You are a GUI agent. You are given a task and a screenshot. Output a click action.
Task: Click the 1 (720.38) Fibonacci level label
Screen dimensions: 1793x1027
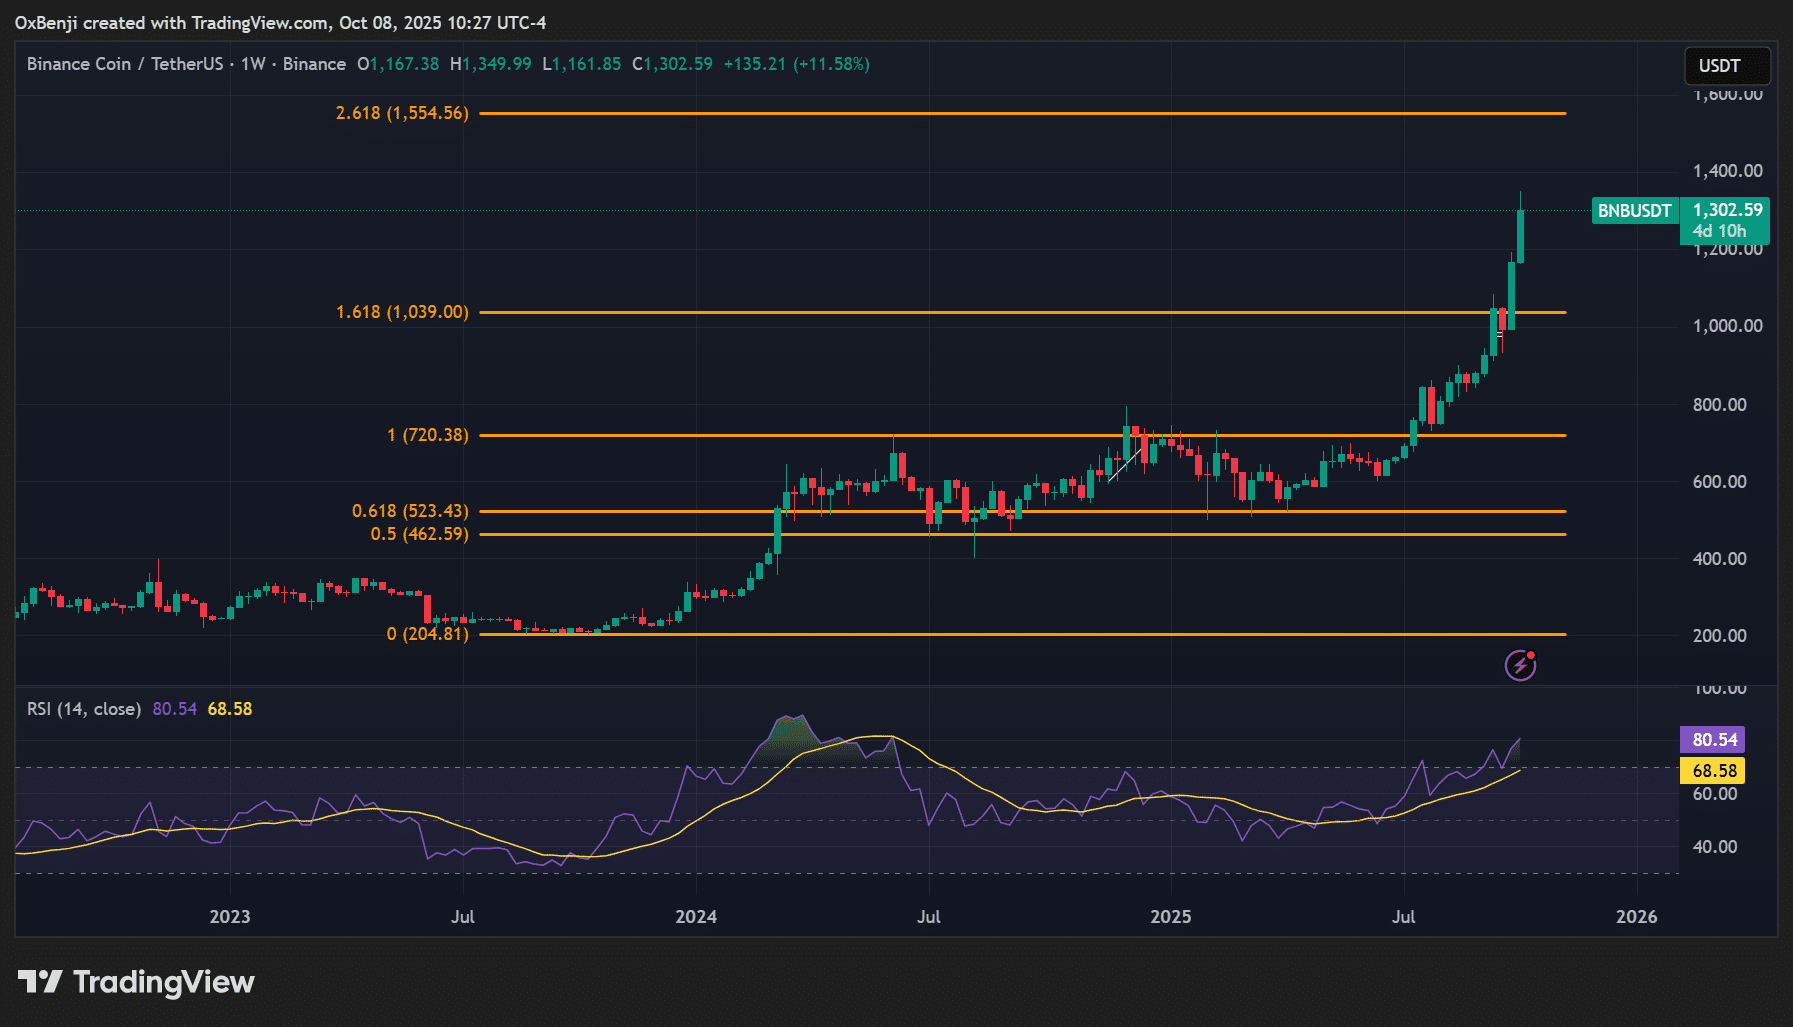click(427, 435)
